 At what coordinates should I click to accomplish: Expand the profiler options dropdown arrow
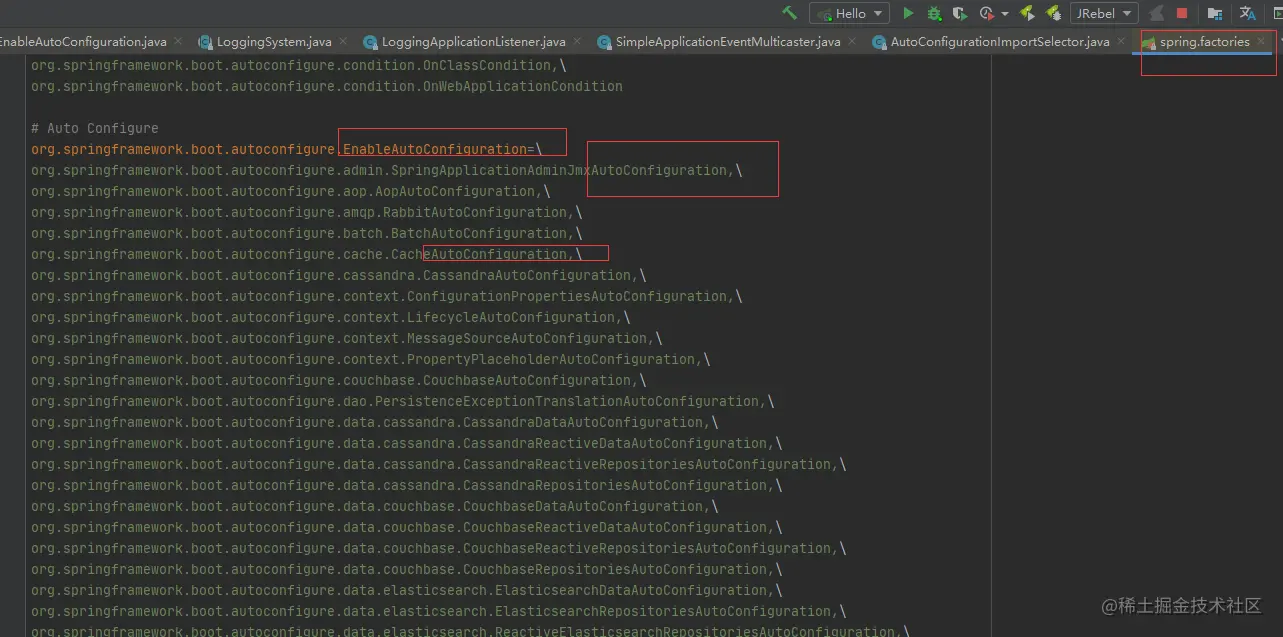(1004, 14)
